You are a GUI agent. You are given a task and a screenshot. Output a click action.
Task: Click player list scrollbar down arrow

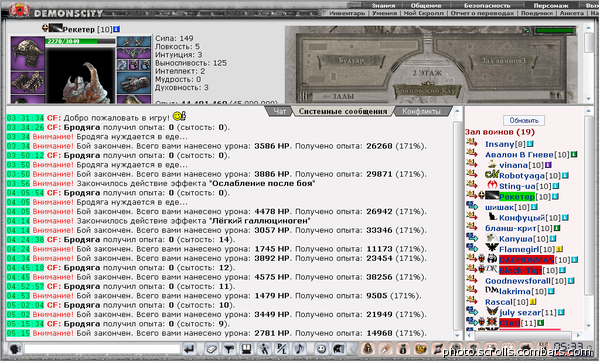[x=589, y=325]
